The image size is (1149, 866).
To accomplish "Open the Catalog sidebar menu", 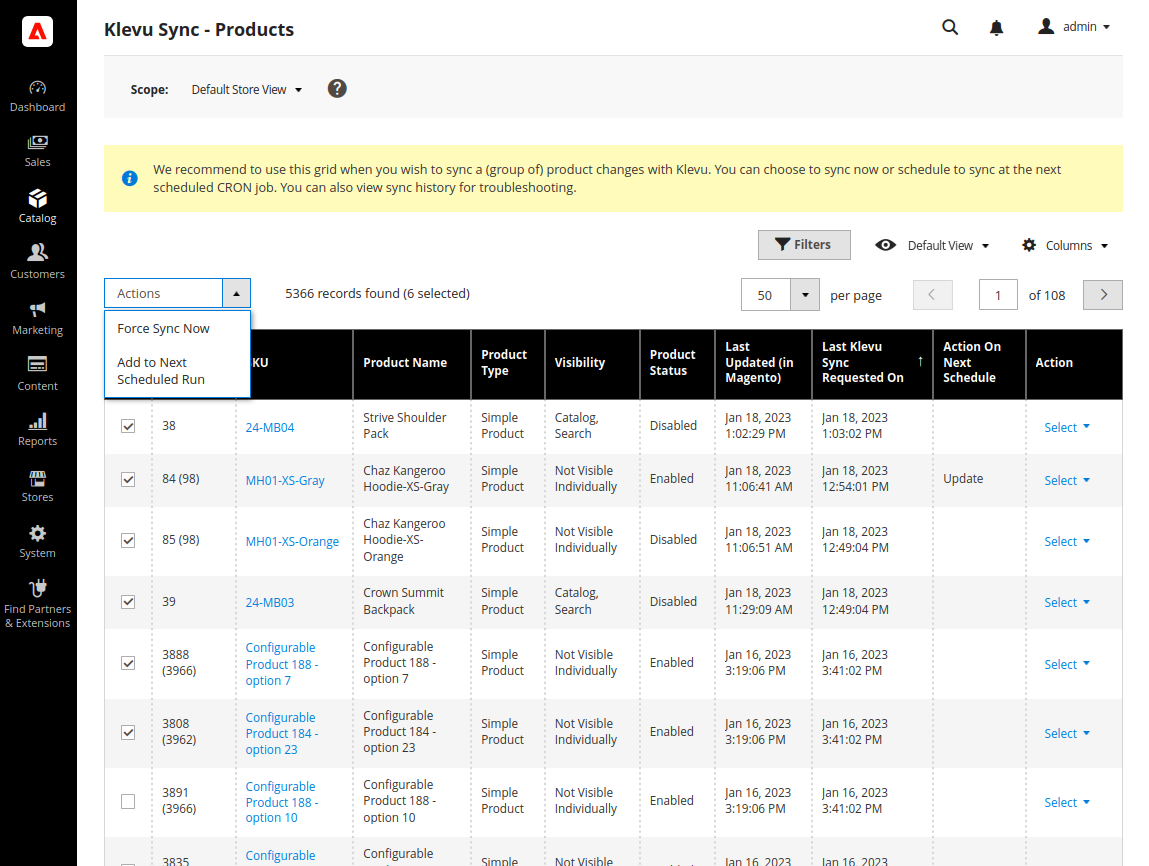I will pos(37,207).
